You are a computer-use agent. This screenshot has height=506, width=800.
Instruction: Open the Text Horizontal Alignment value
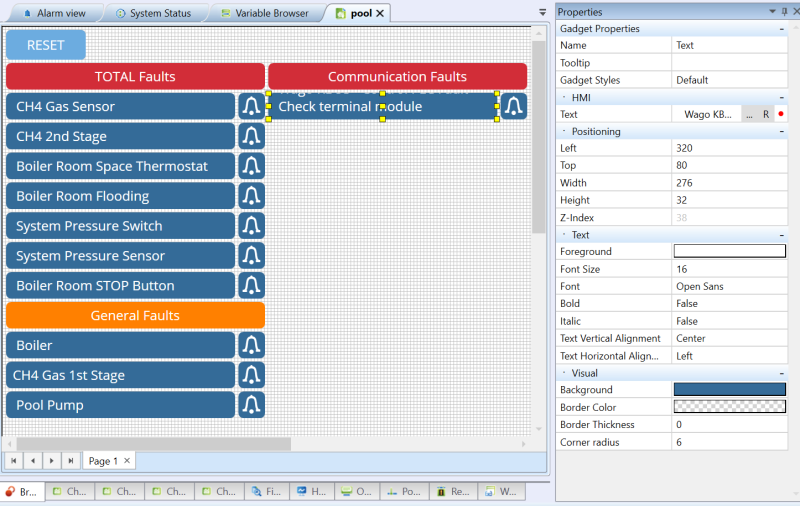[x=730, y=356]
